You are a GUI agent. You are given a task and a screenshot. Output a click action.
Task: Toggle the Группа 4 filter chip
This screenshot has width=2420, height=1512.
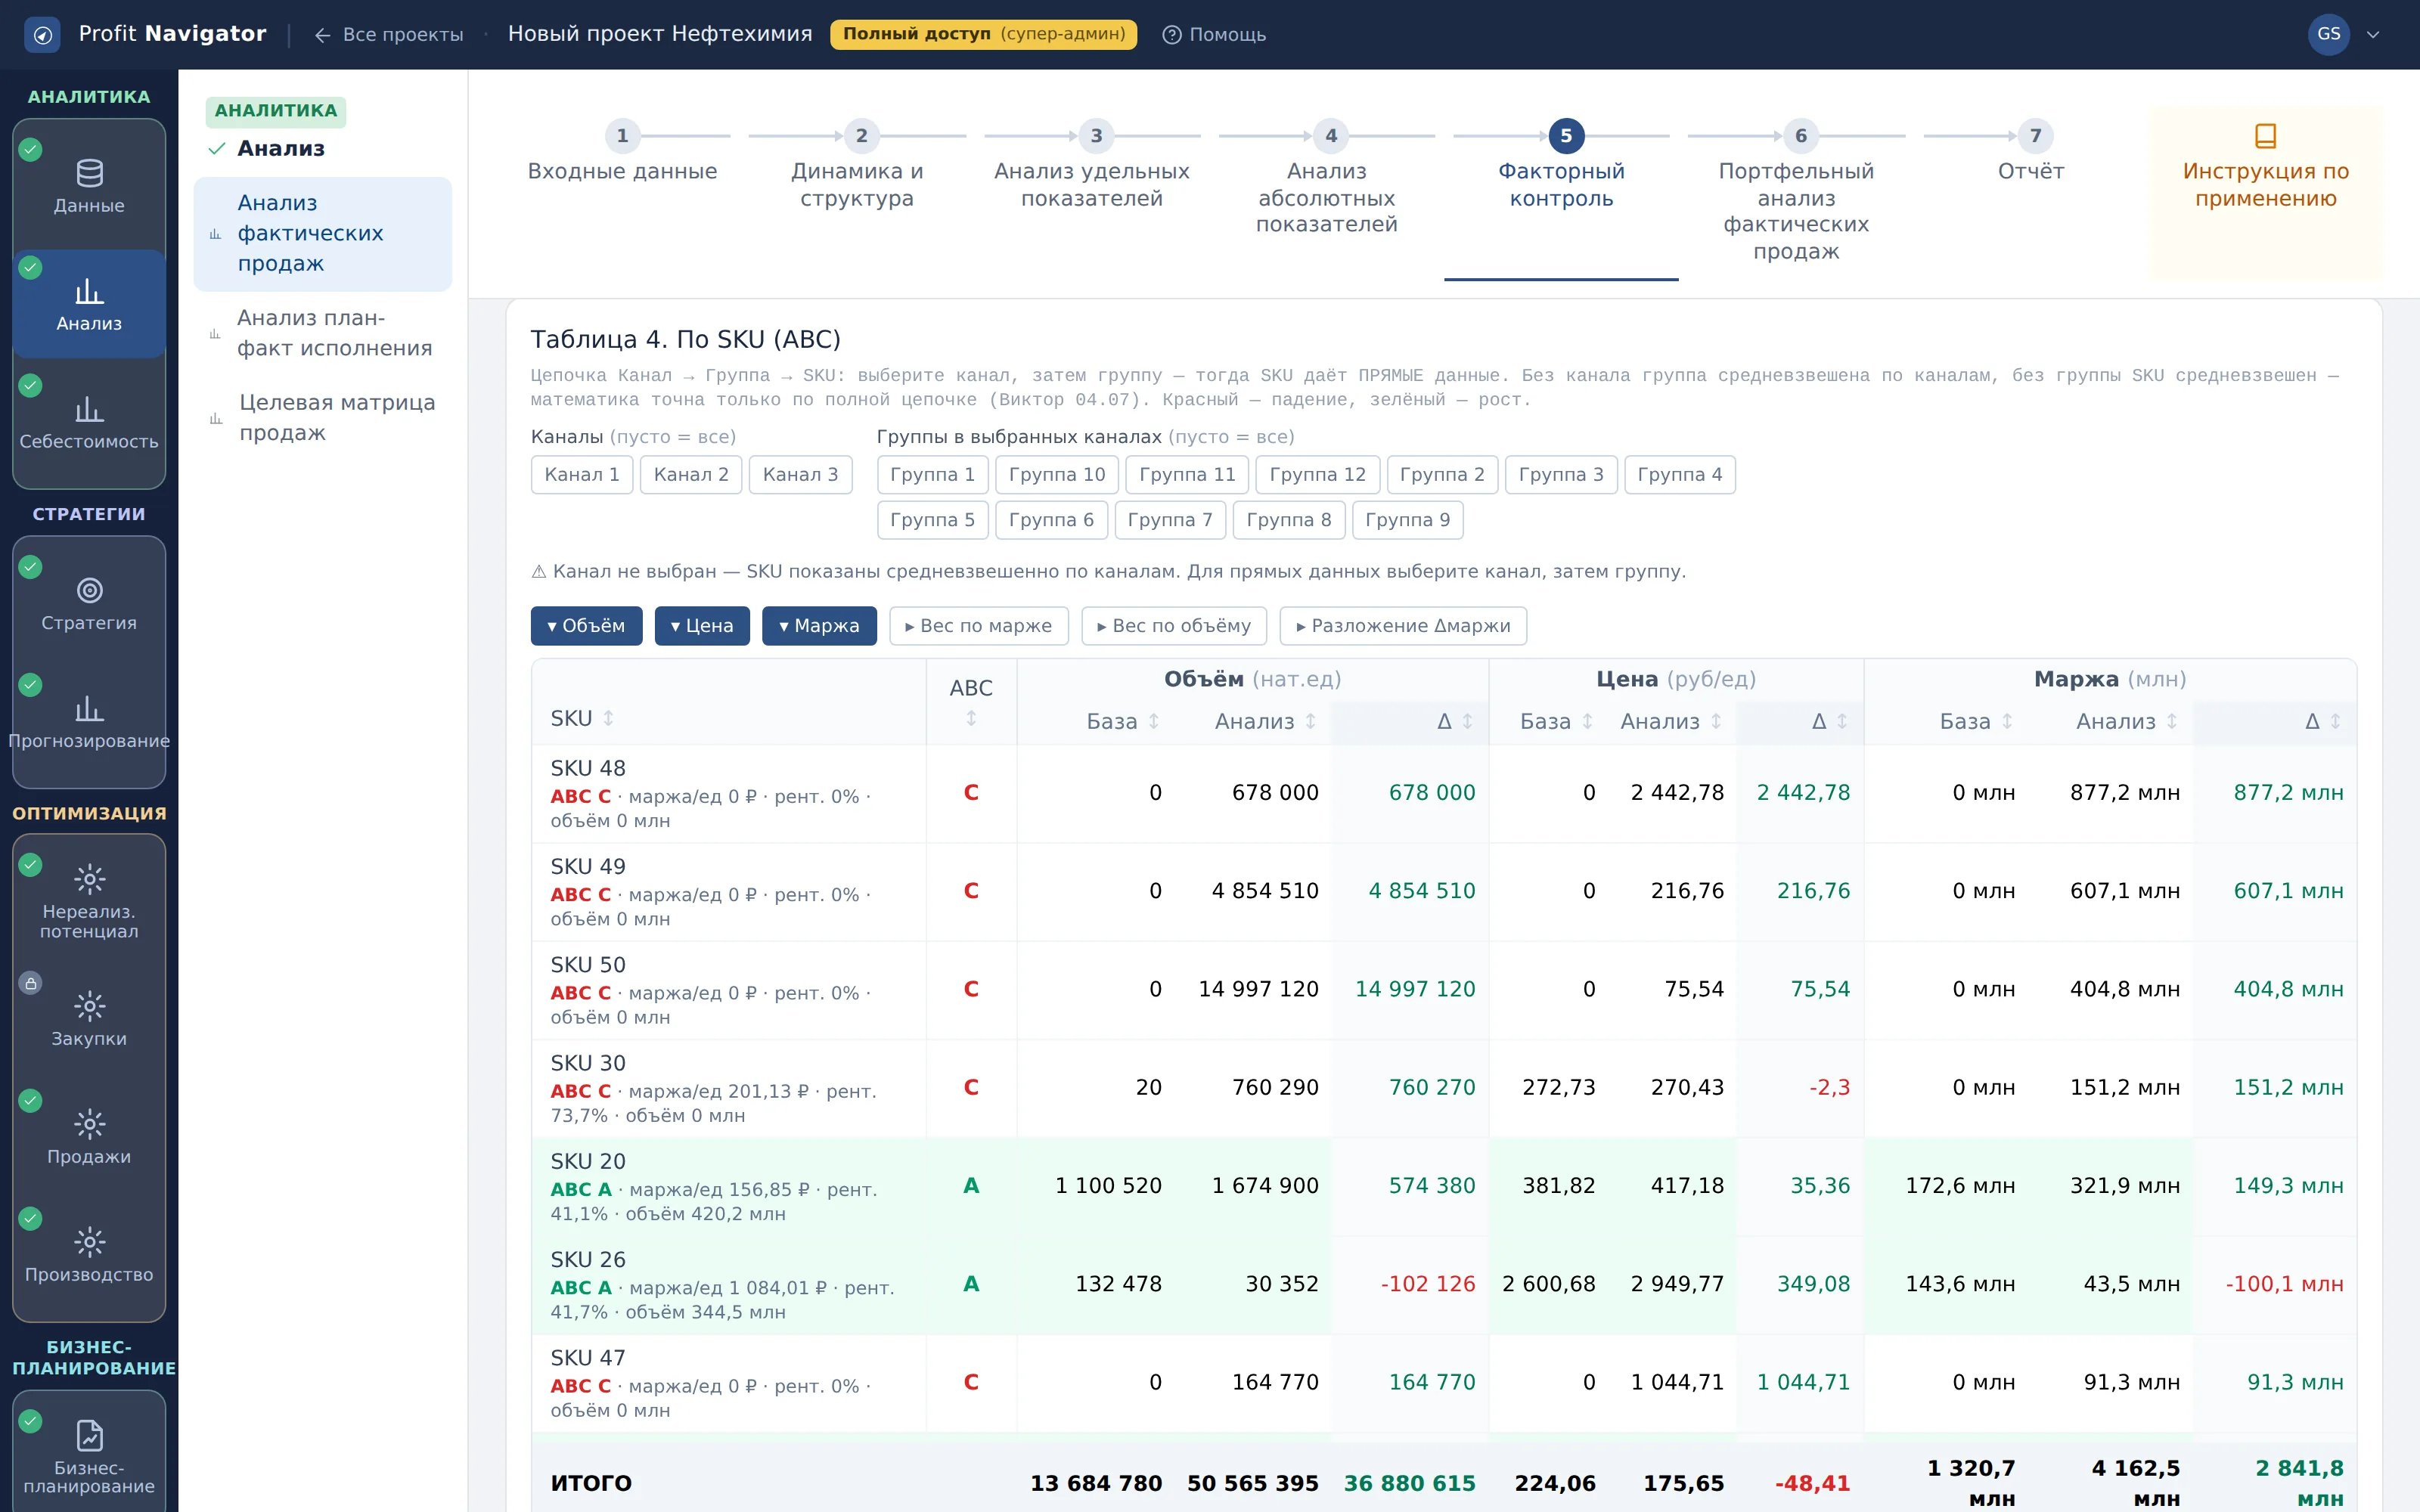click(x=1680, y=474)
